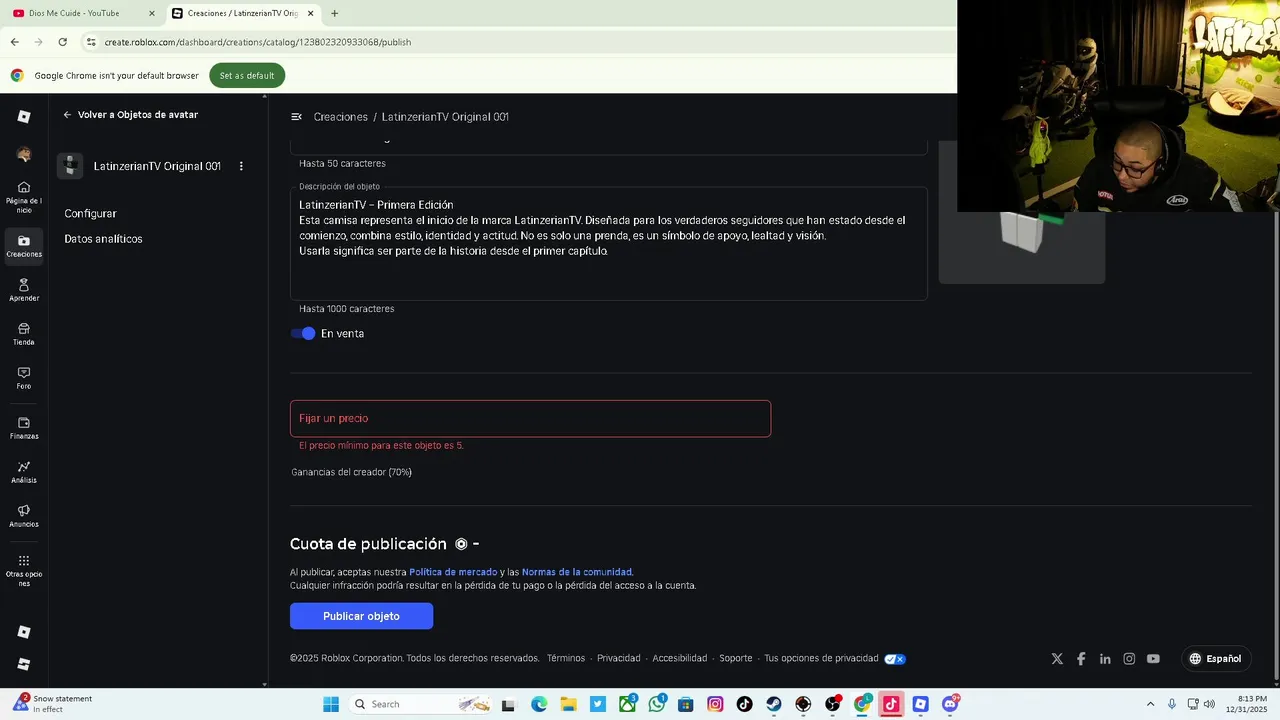
Task: Click the address bar URL
Action: 258,42
